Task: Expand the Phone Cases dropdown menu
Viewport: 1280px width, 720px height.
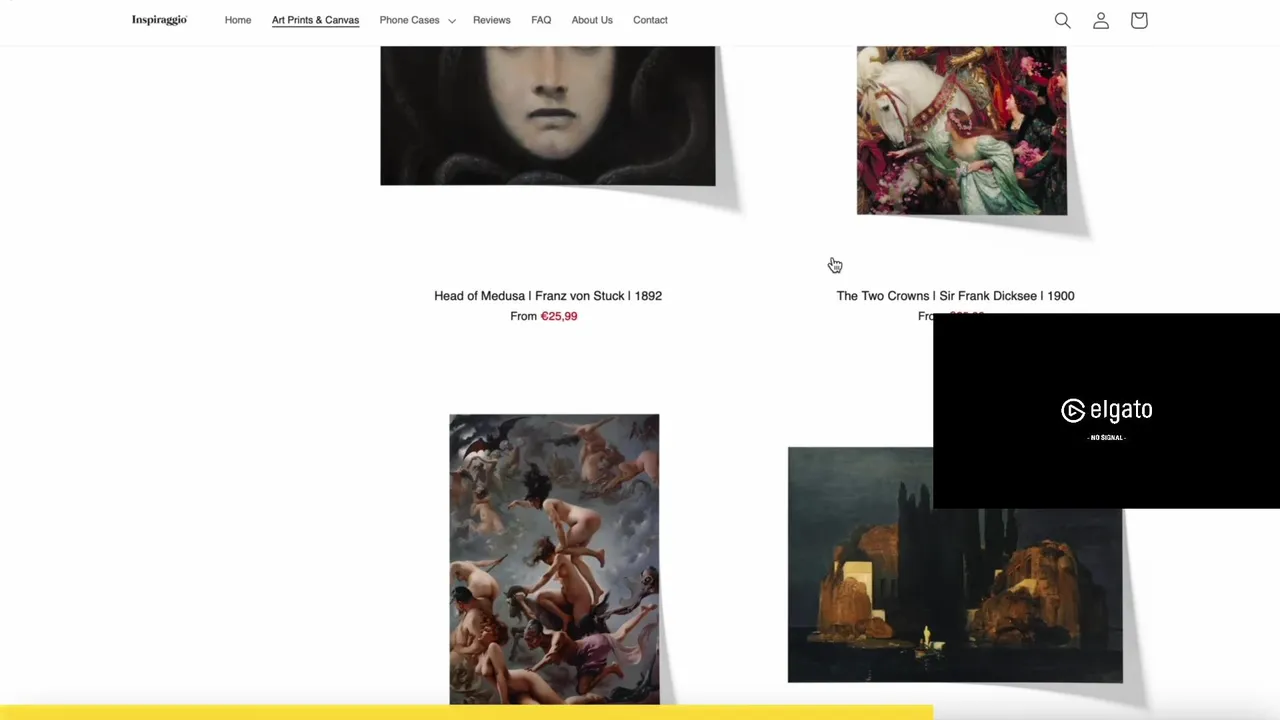Action: click(417, 20)
